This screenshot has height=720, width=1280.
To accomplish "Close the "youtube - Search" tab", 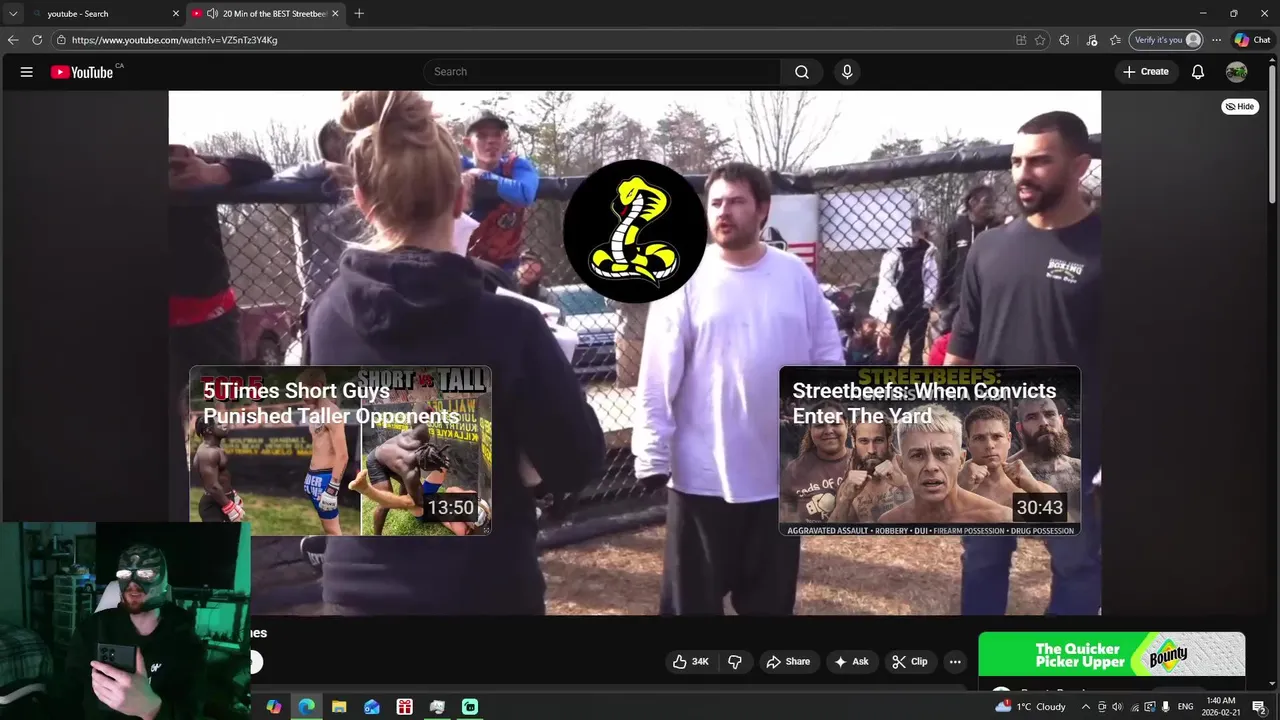I will pyautogui.click(x=176, y=13).
